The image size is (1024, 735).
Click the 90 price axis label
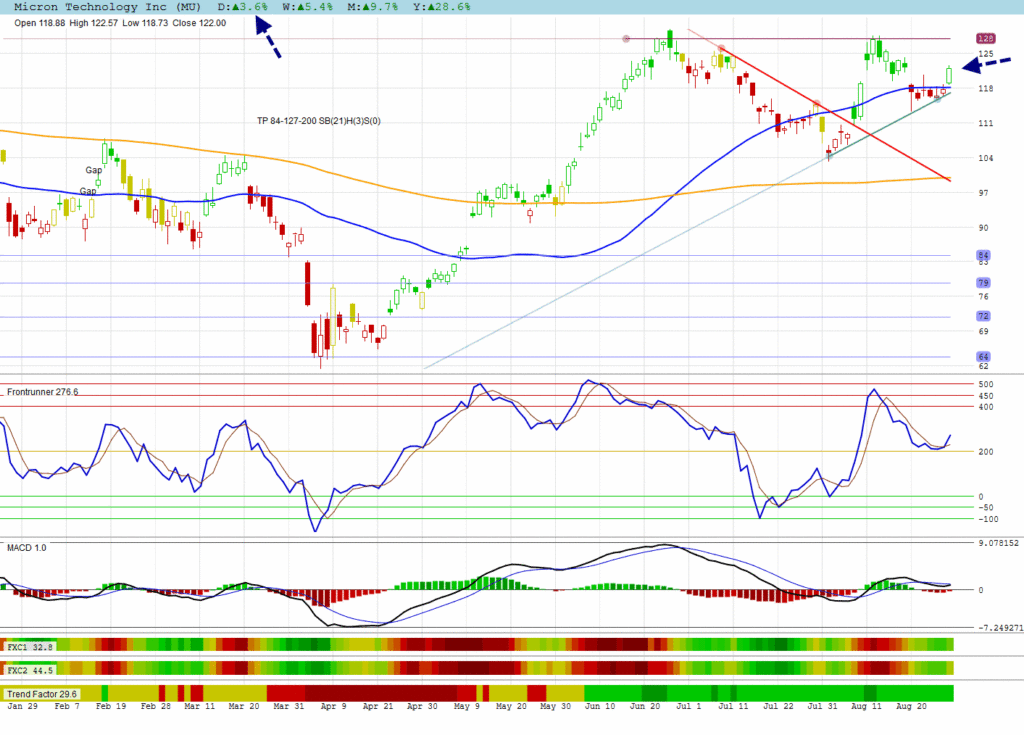point(984,228)
